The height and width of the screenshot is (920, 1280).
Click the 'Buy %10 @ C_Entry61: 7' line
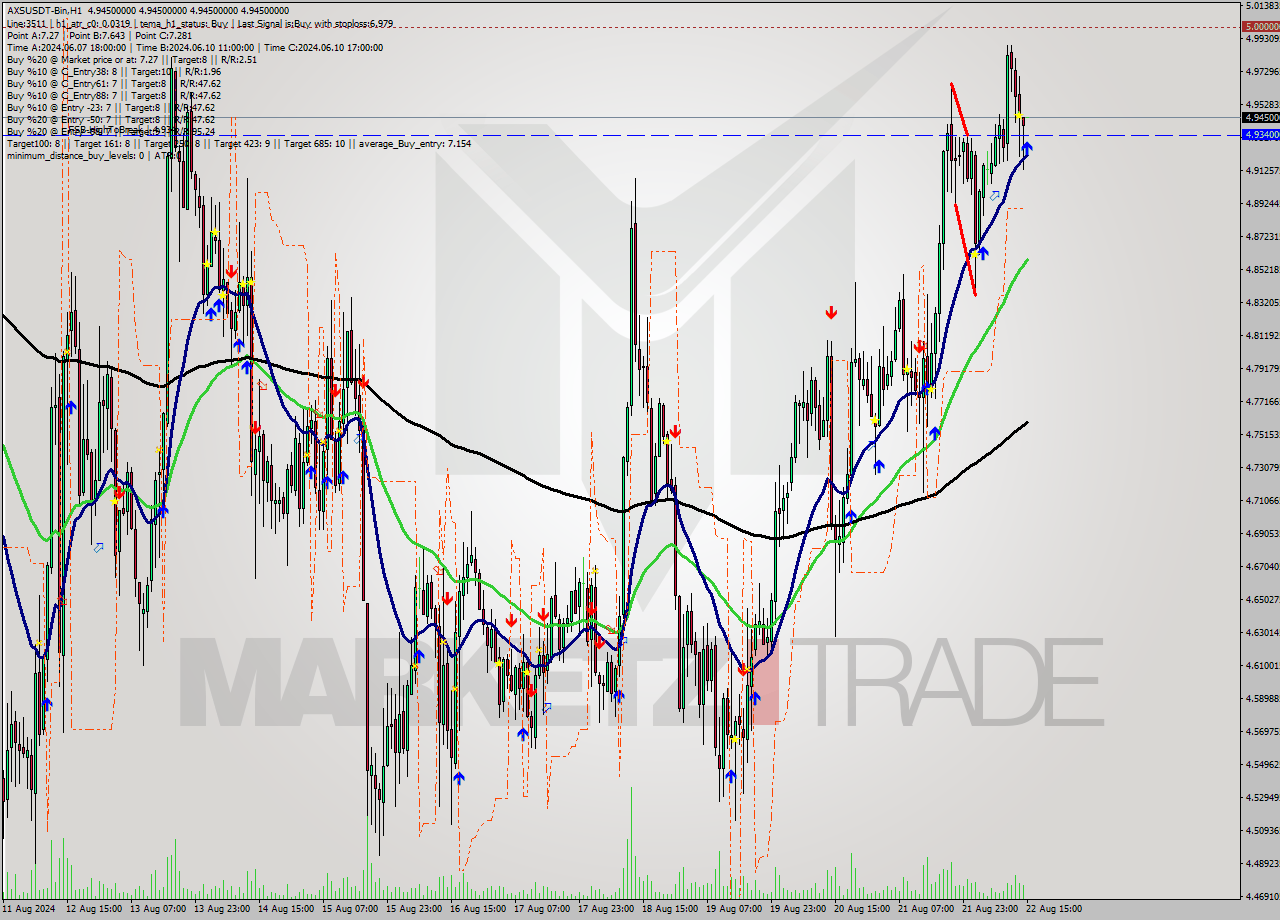point(62,83)
